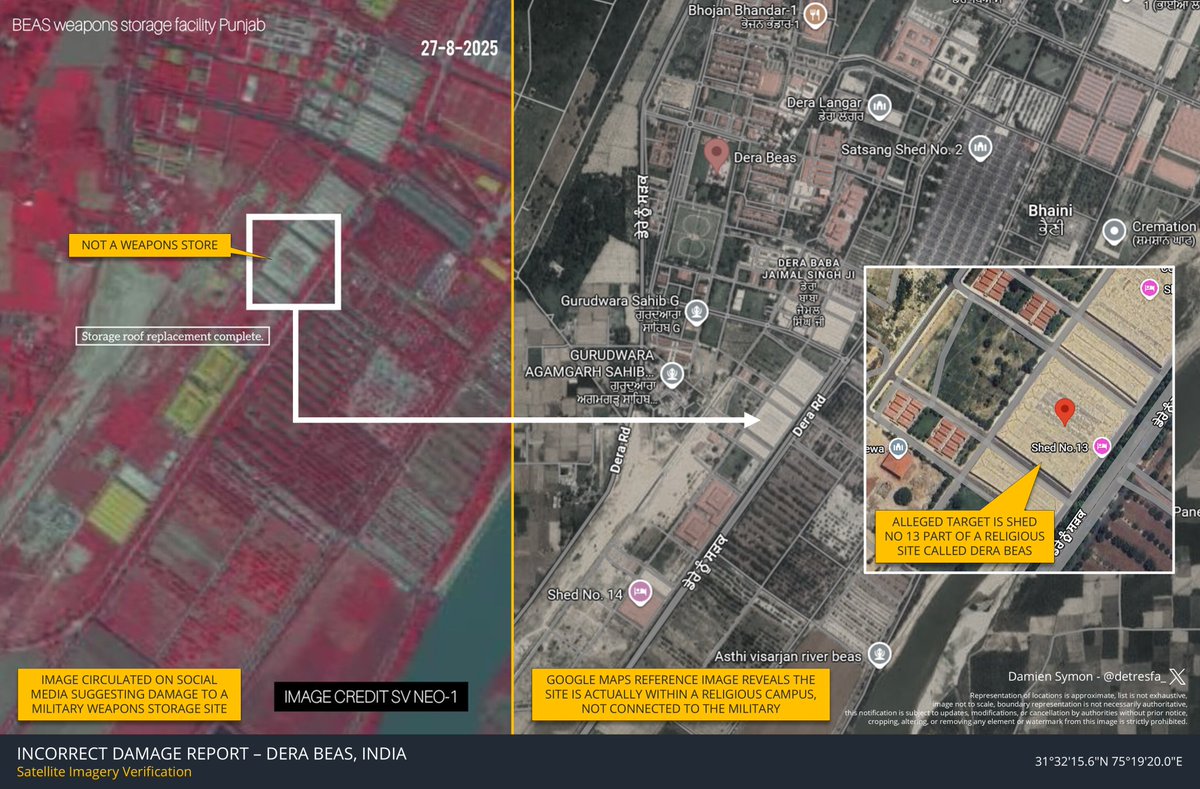Click the Cremation place label
This screenshot has height=789, width=1200.
coord(1164,233)
